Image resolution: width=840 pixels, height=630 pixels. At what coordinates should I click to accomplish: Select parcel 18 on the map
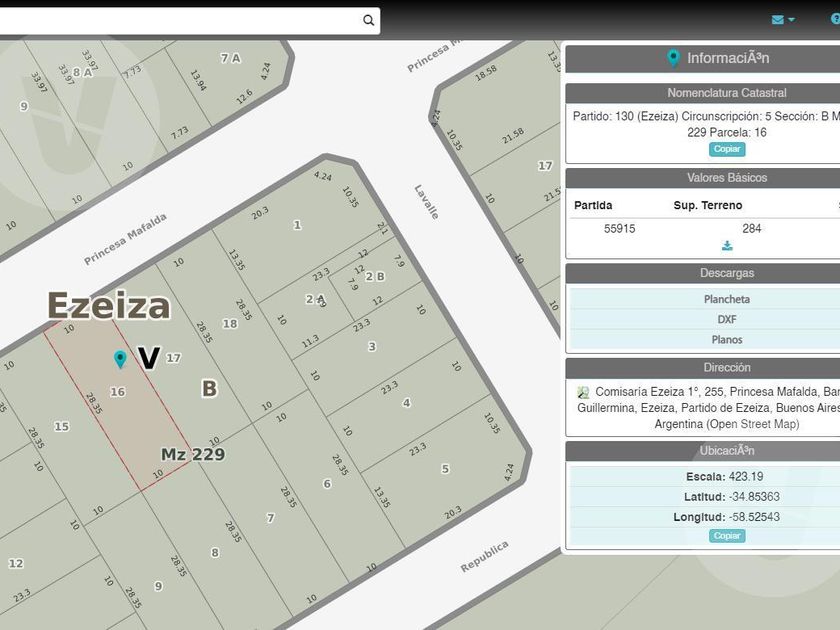point(229,323)
